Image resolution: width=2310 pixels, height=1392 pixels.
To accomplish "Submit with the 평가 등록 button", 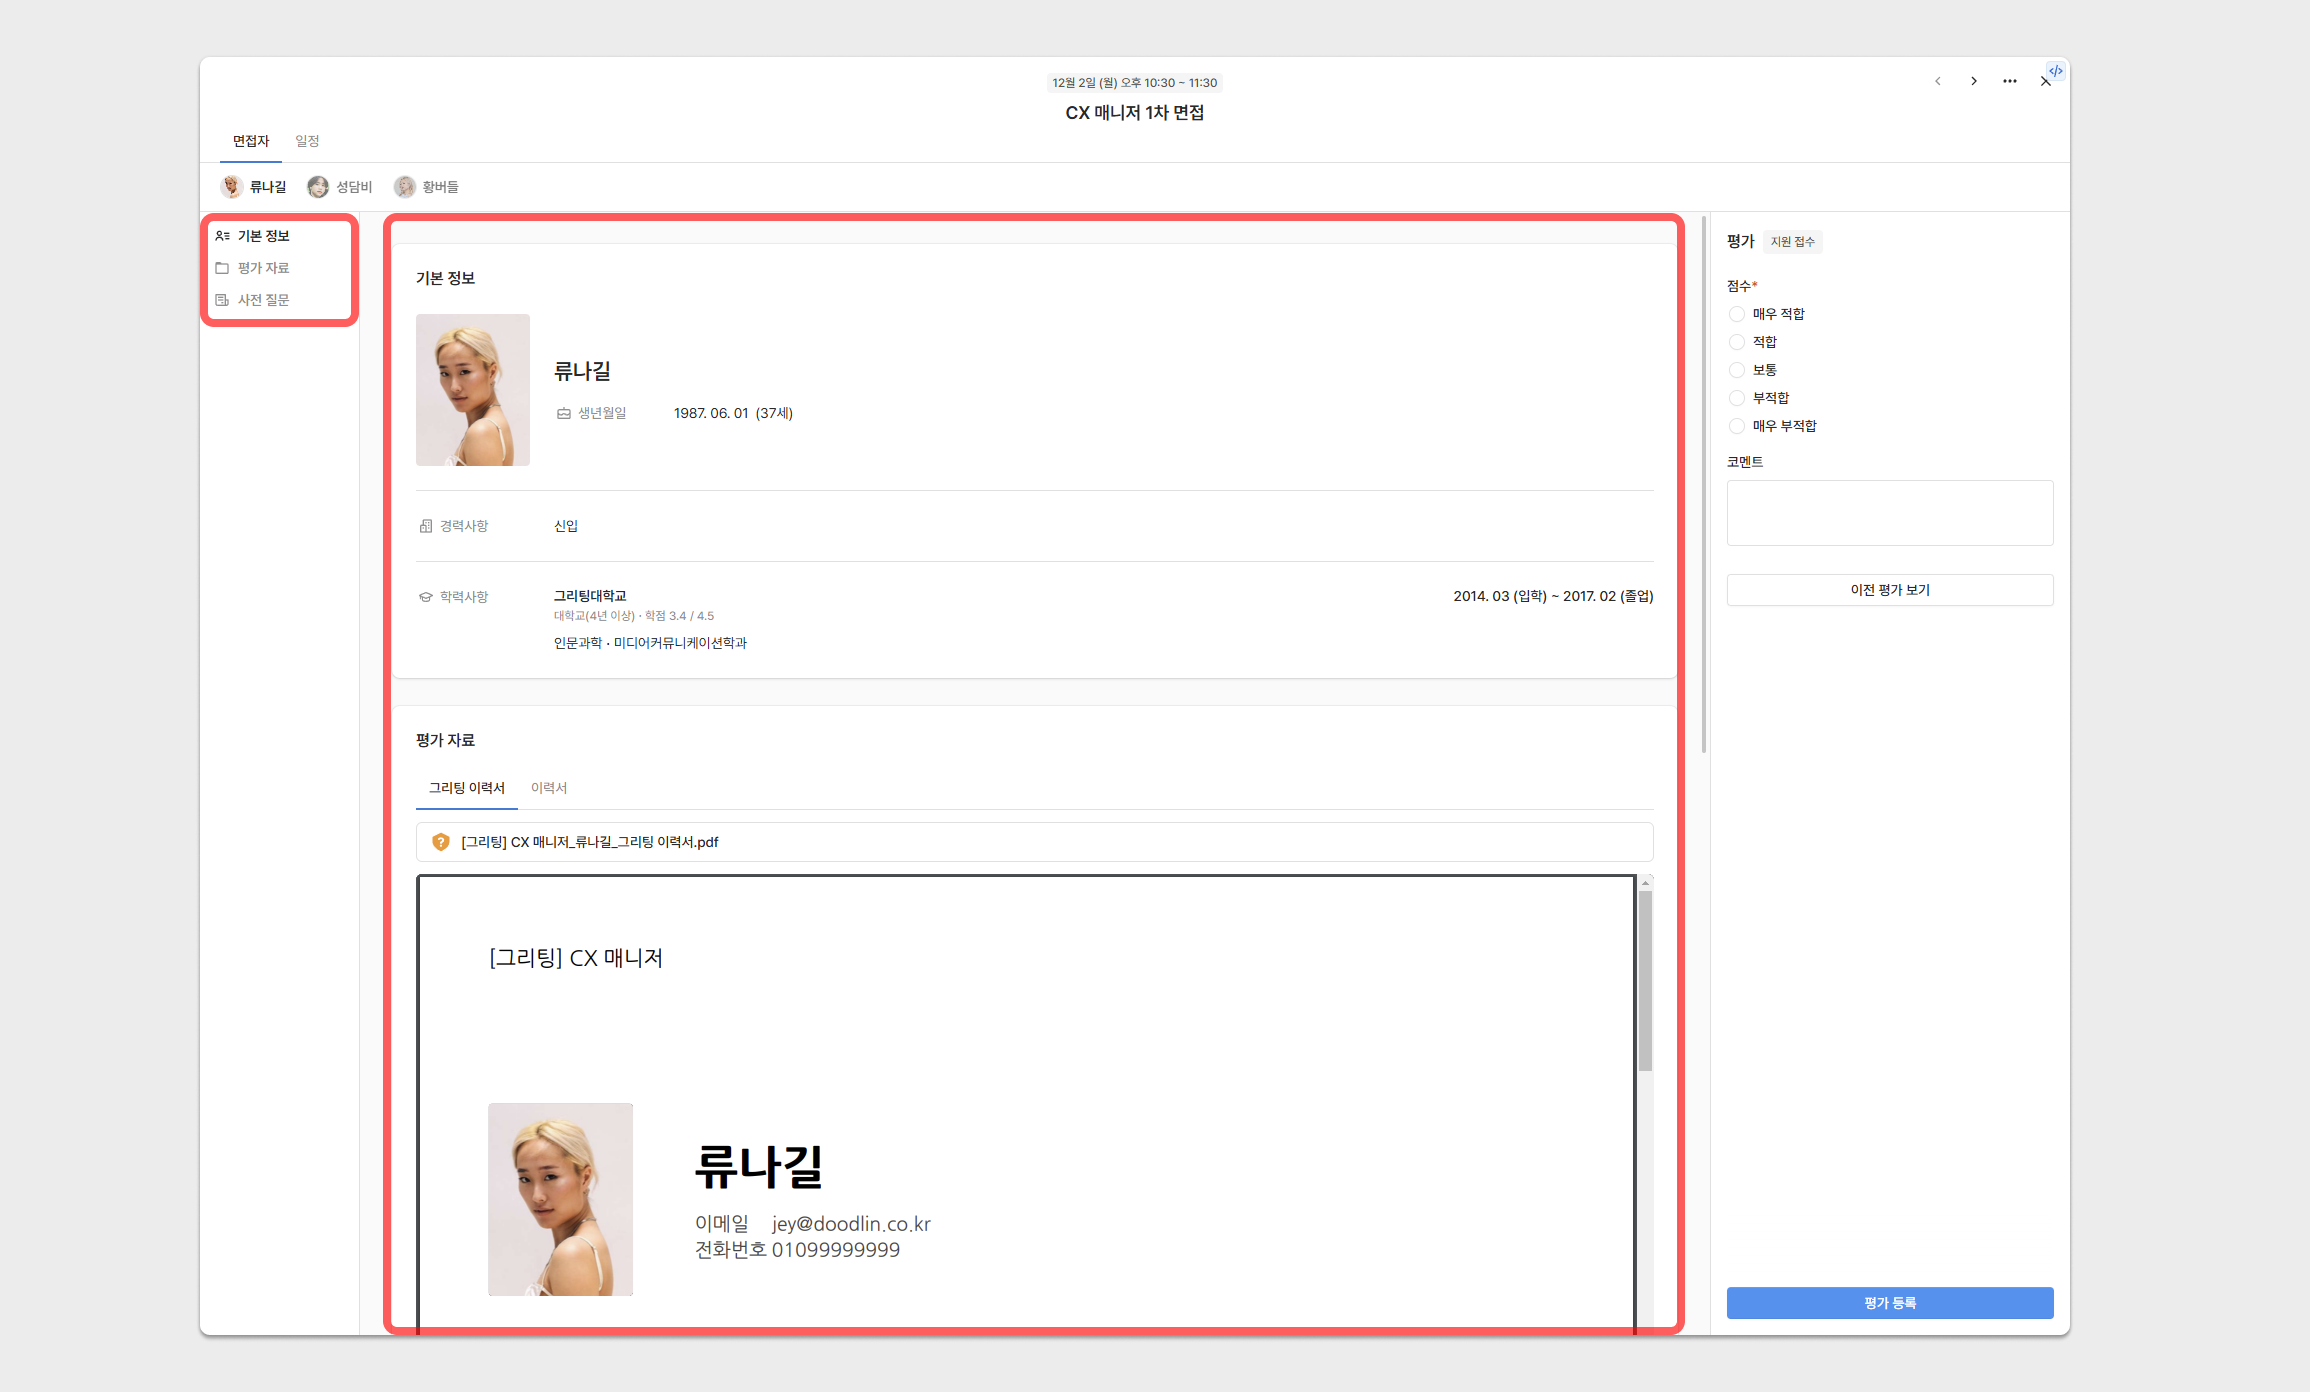I will [1889, 1303].
